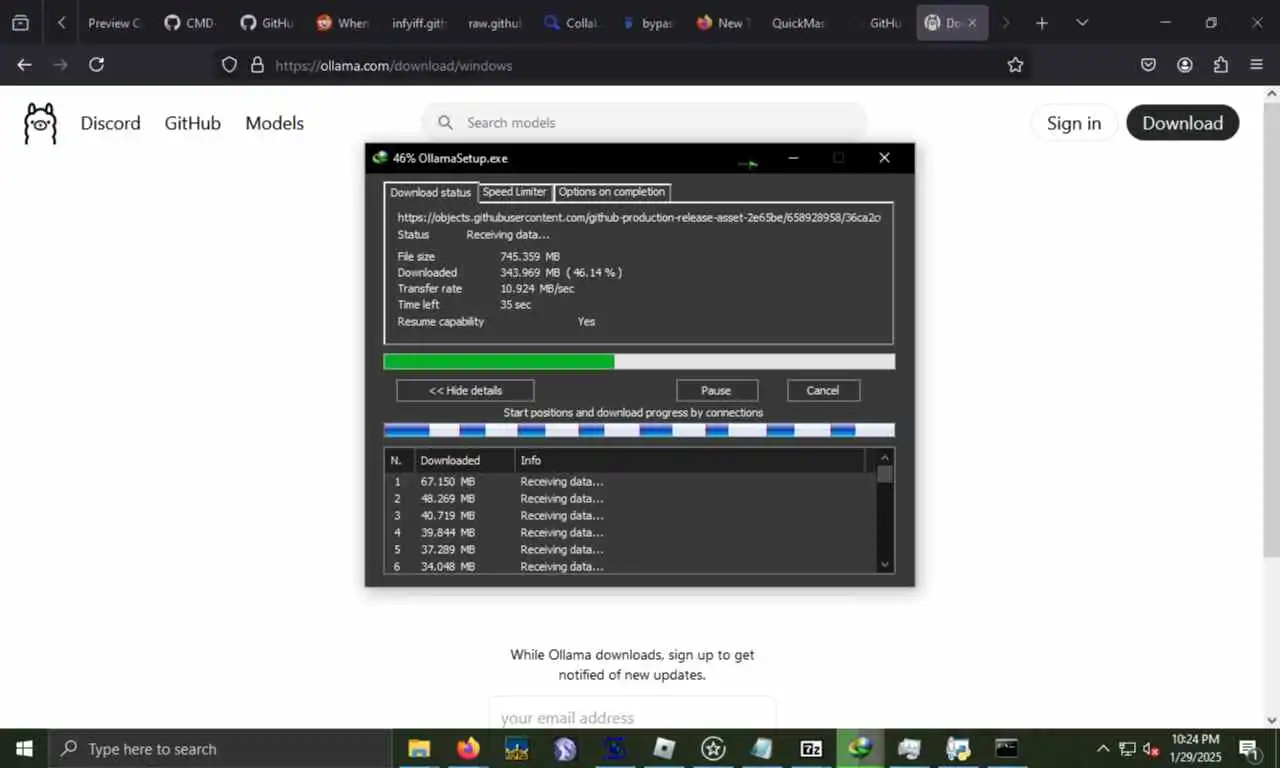This screenshot has width=1280, height=768.
Task: Reload the Ollama download page
Action: 96,65
